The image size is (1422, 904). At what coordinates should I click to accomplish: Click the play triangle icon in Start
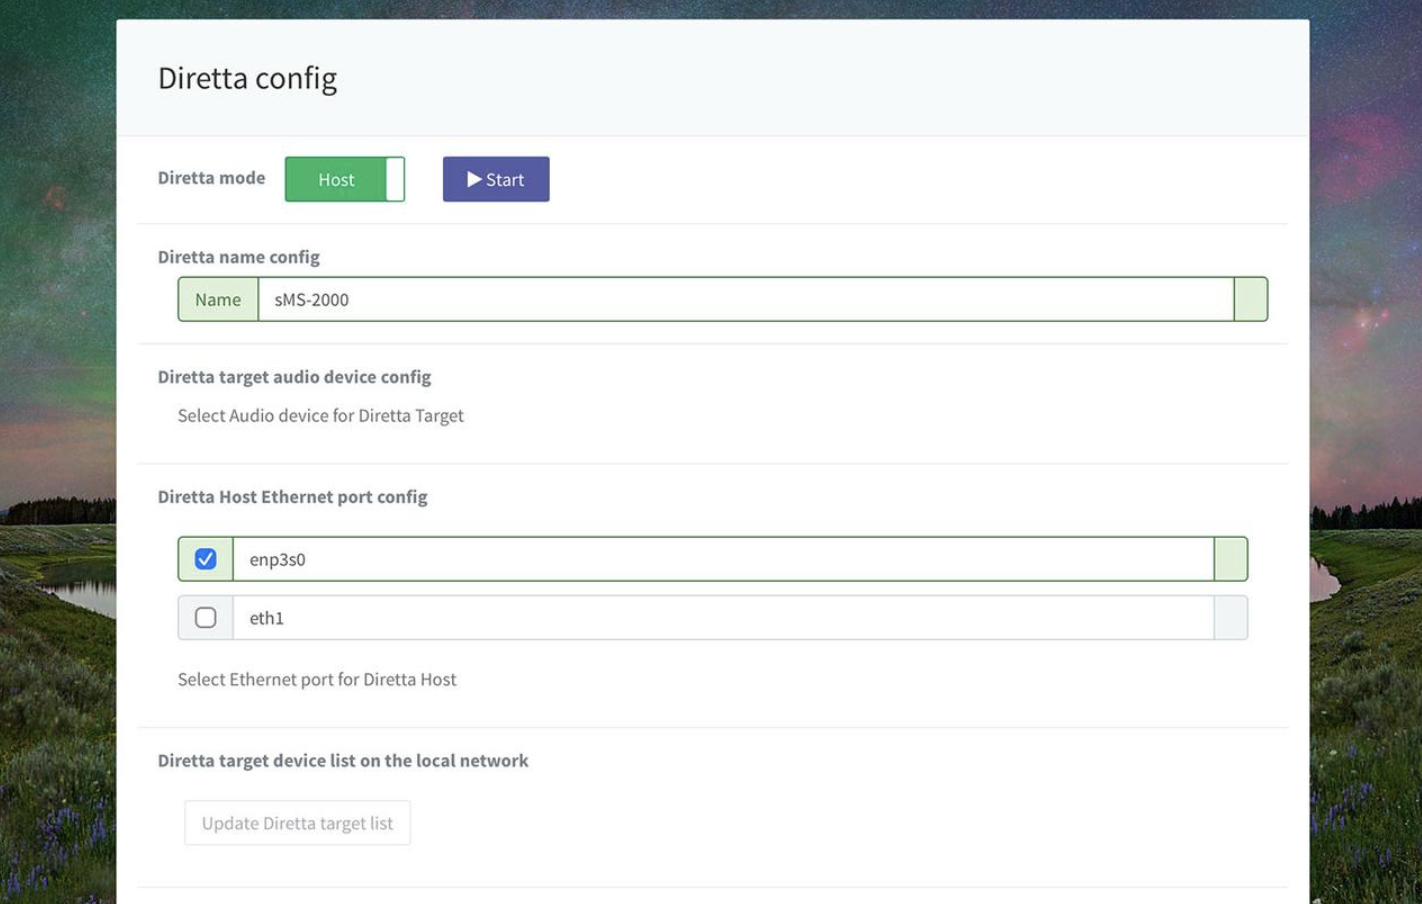[474, 180]
